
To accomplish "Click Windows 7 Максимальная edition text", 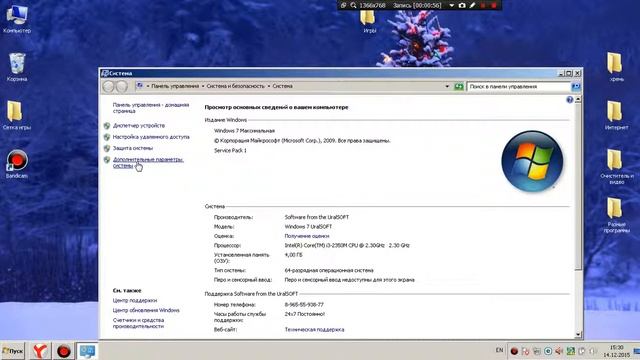I will click(244, 131).
